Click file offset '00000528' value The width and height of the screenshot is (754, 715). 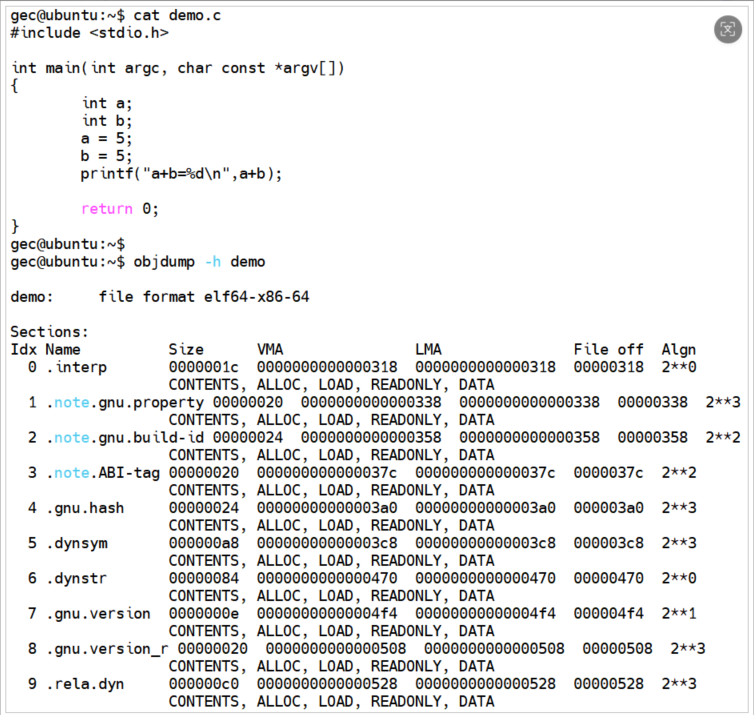[608, 684]
